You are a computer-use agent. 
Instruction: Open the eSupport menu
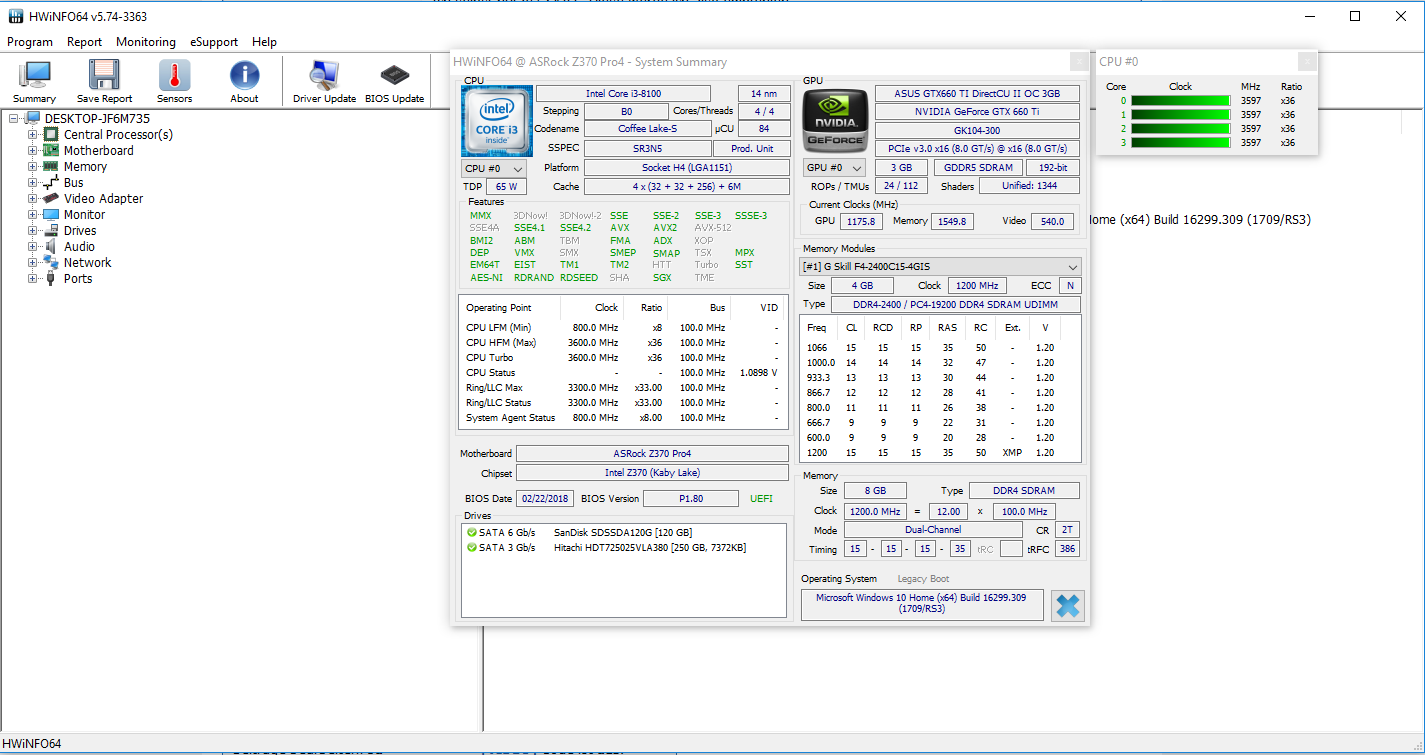214,42
